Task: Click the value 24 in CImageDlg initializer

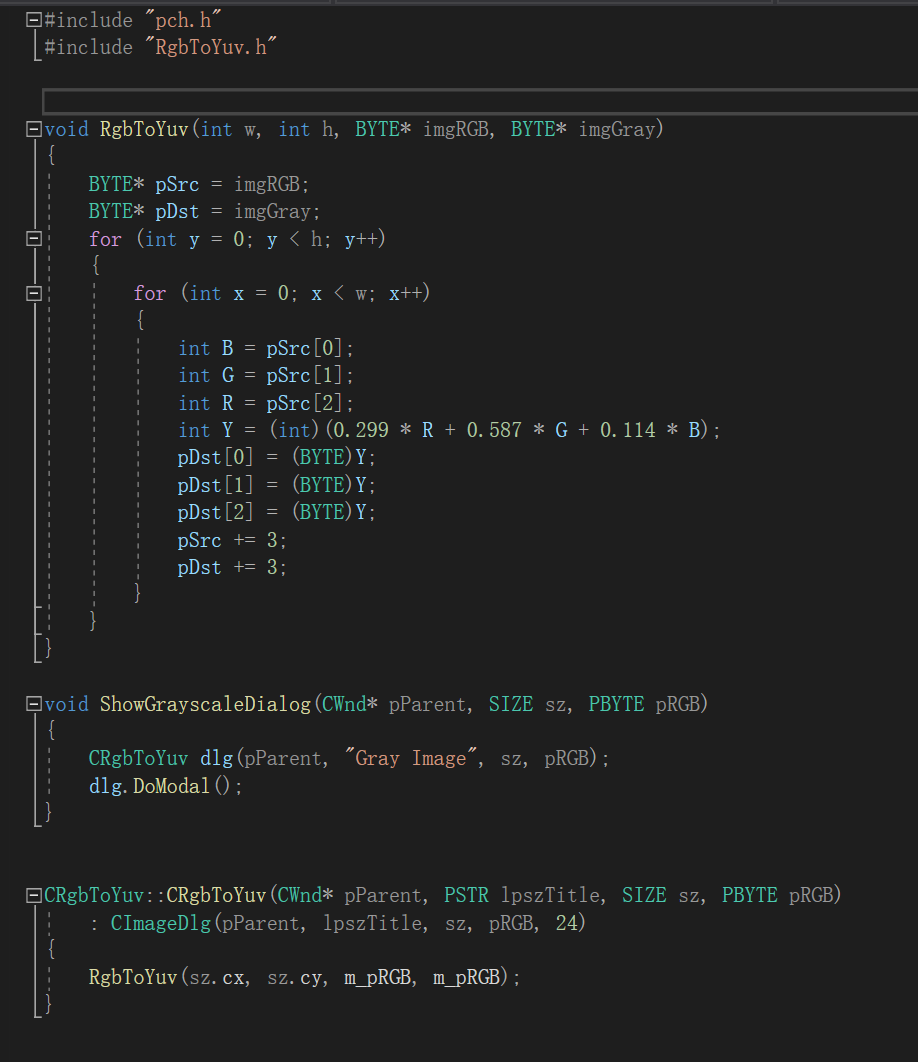Action: (566, 923)
